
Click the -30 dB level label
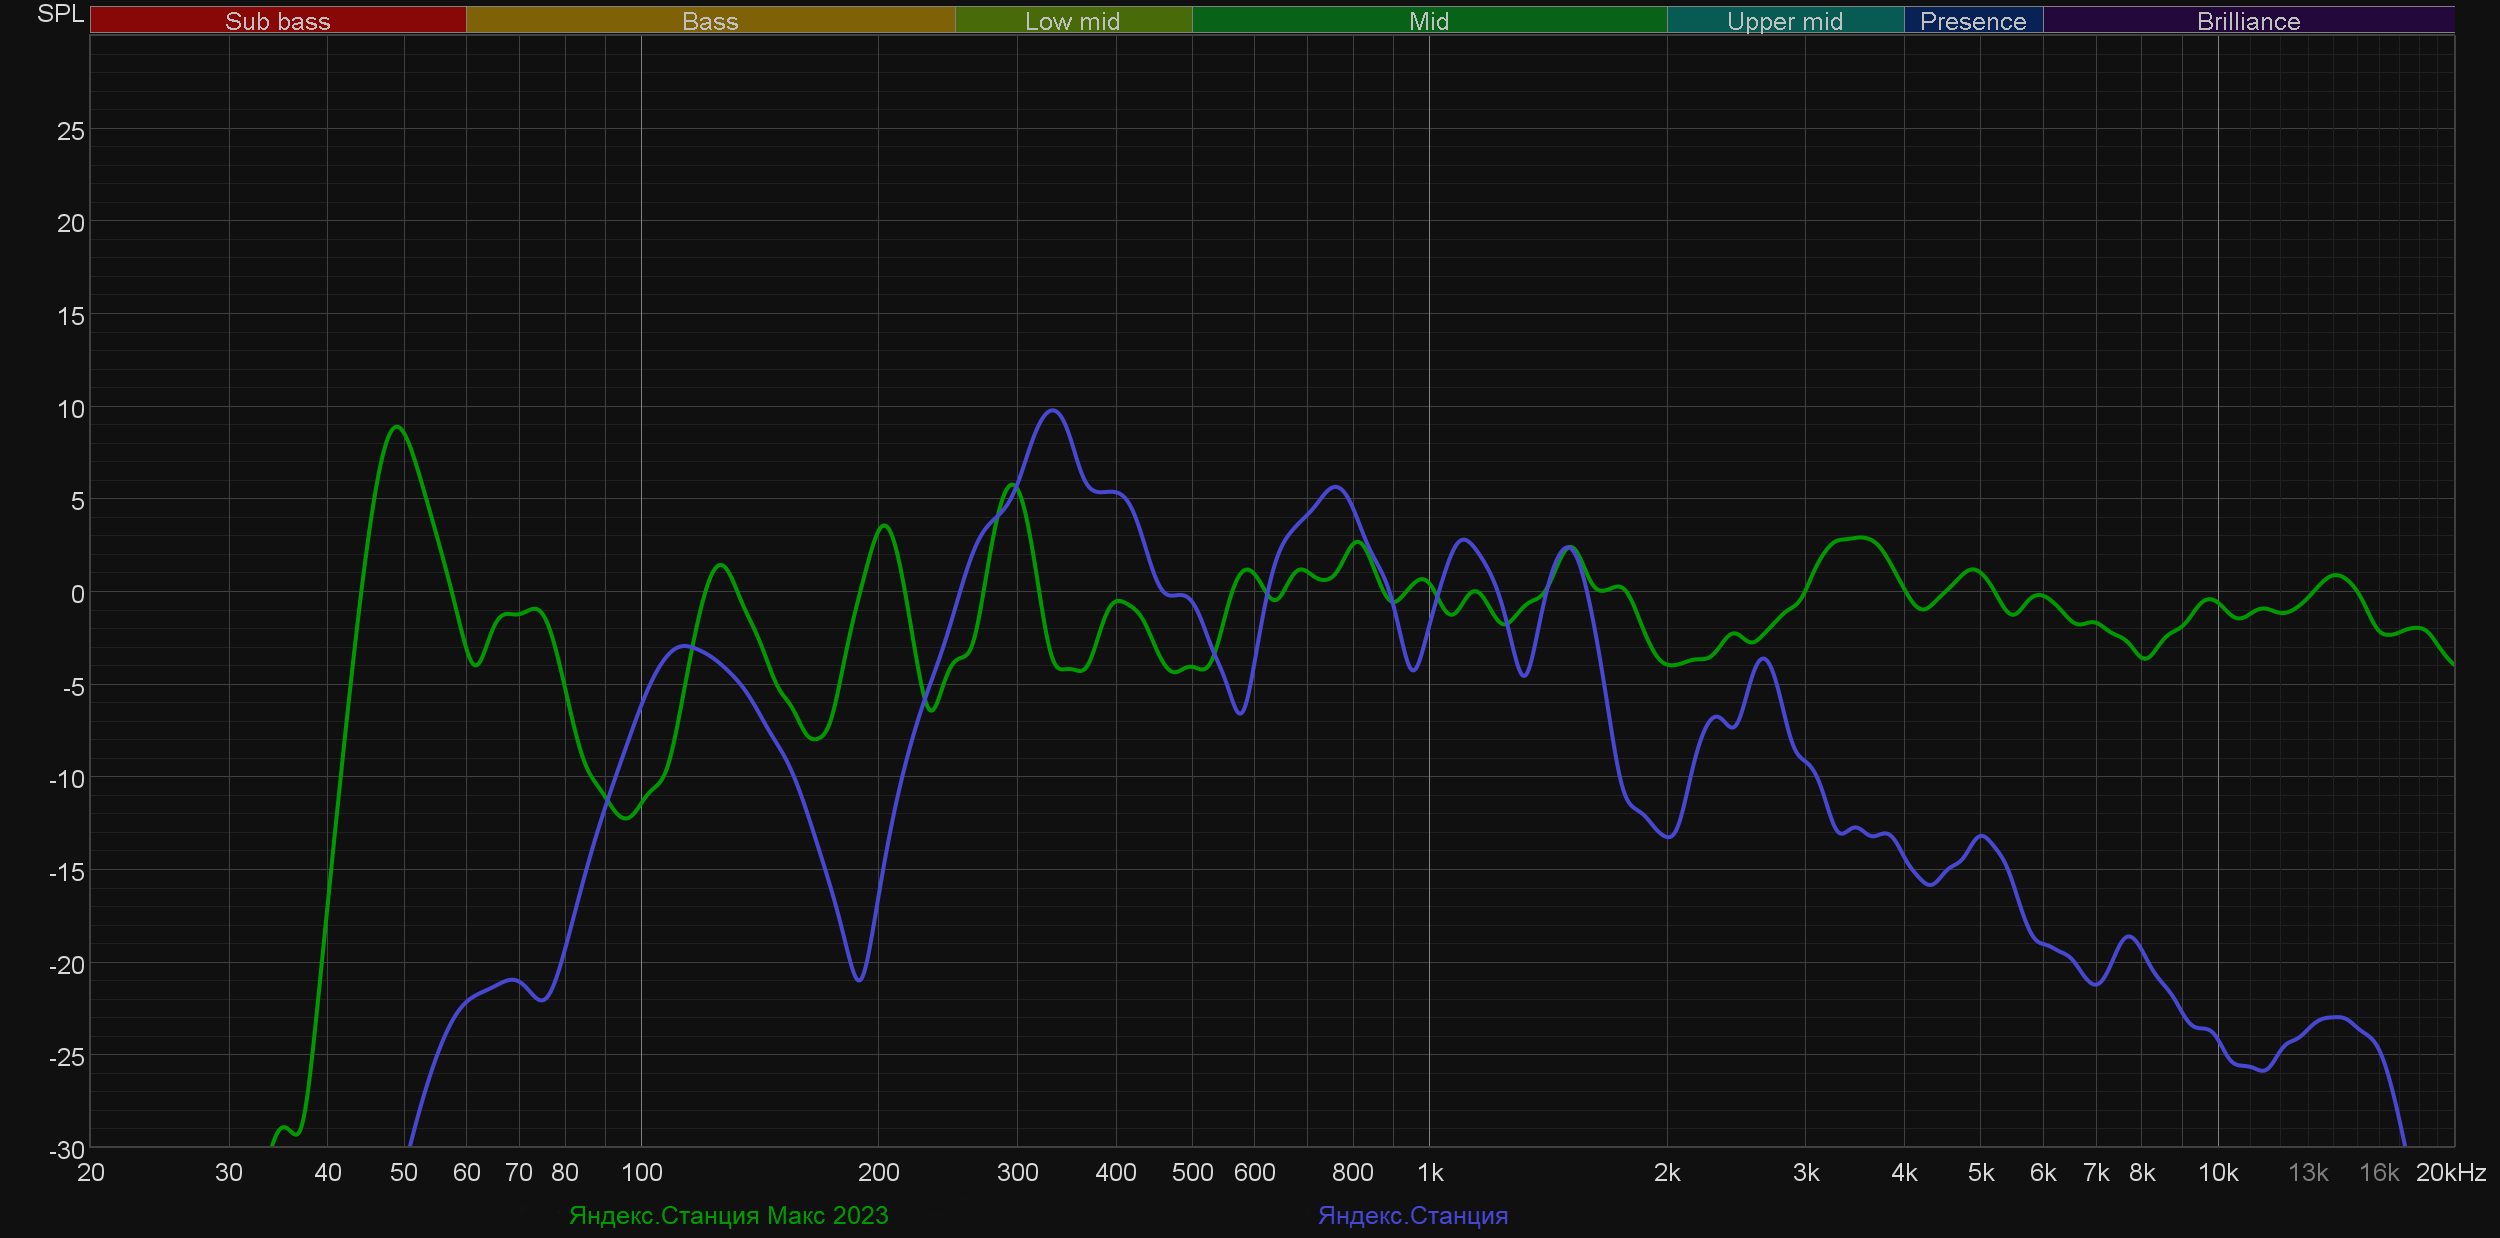click(x=67, y=1150)
